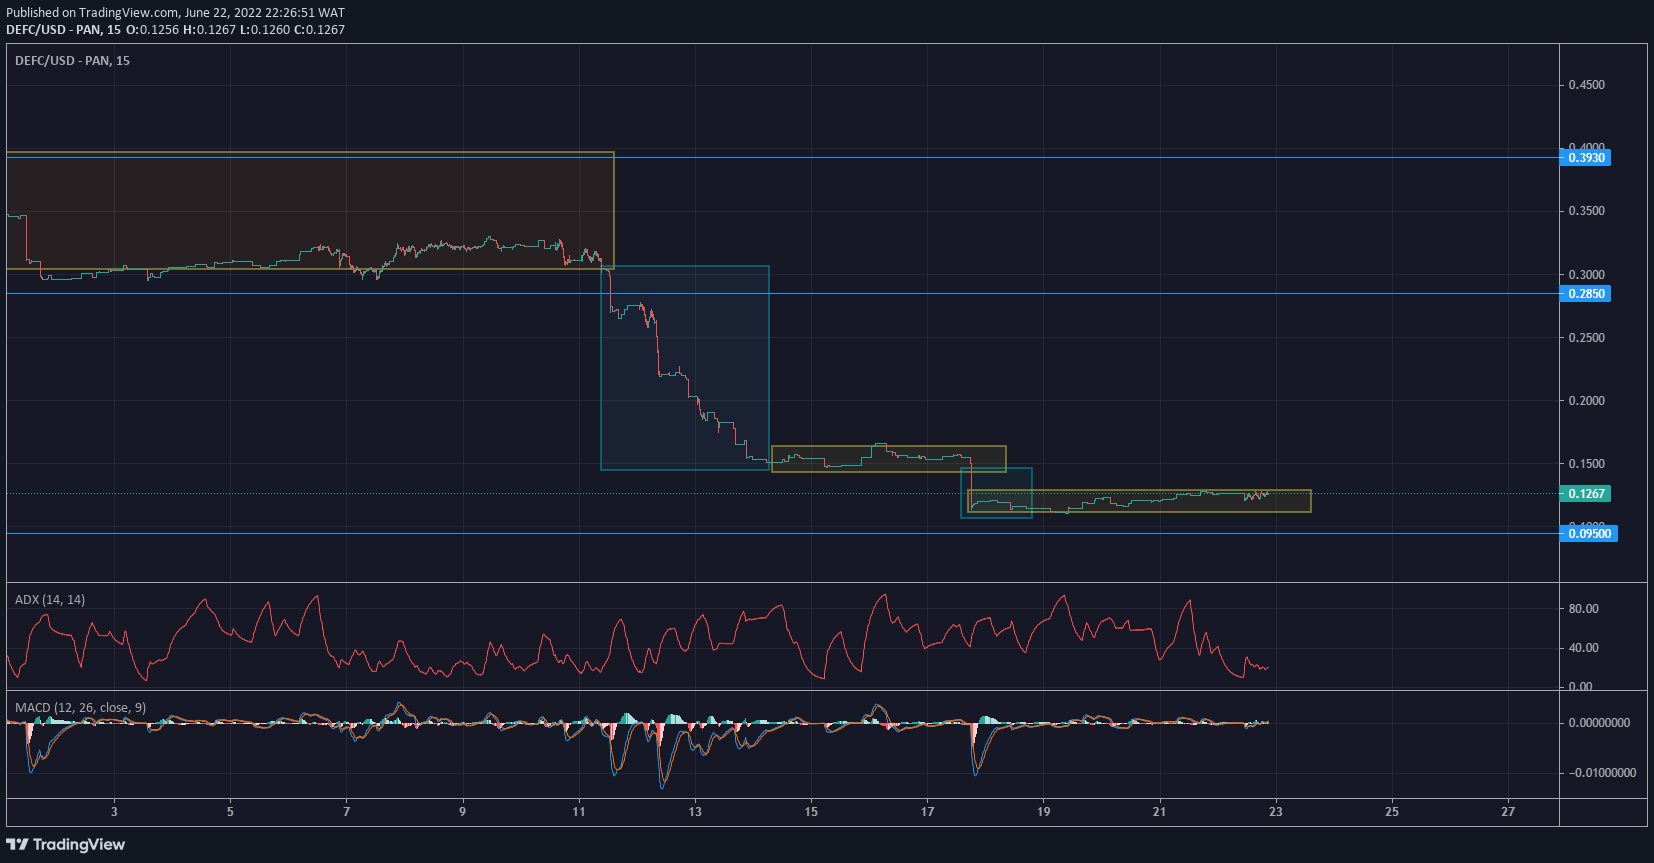Click date label 9 on time axis
Screen dimensions: 1654x863
462,812
